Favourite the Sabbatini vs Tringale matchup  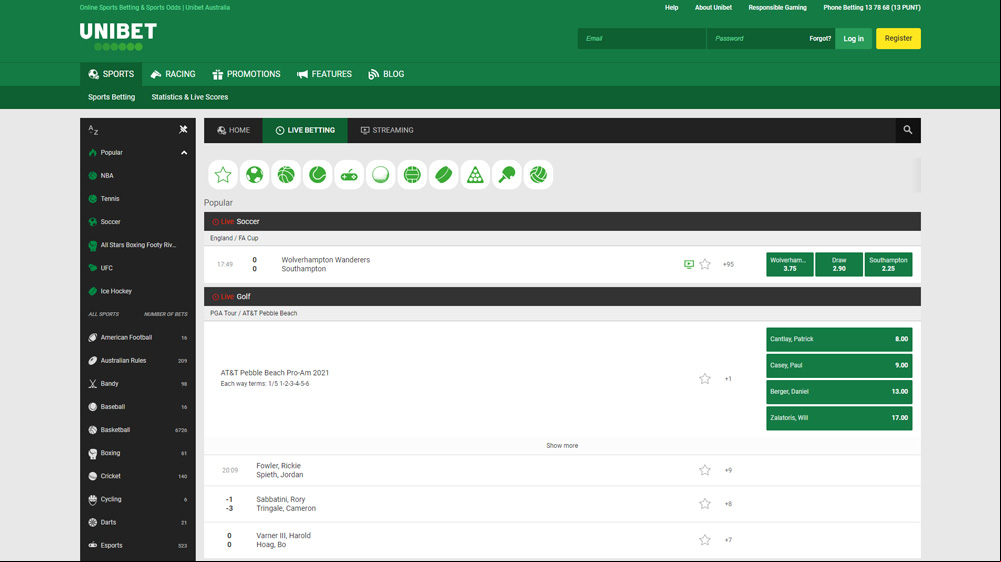[705, 504]
